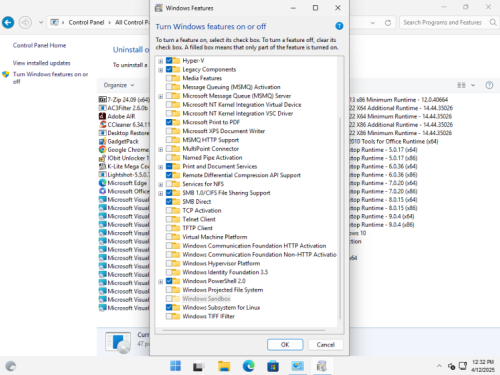Viewport: 500px width, 375px height.
Task: Click the Control Panel taskbar icon
Action: click(297, 366)
